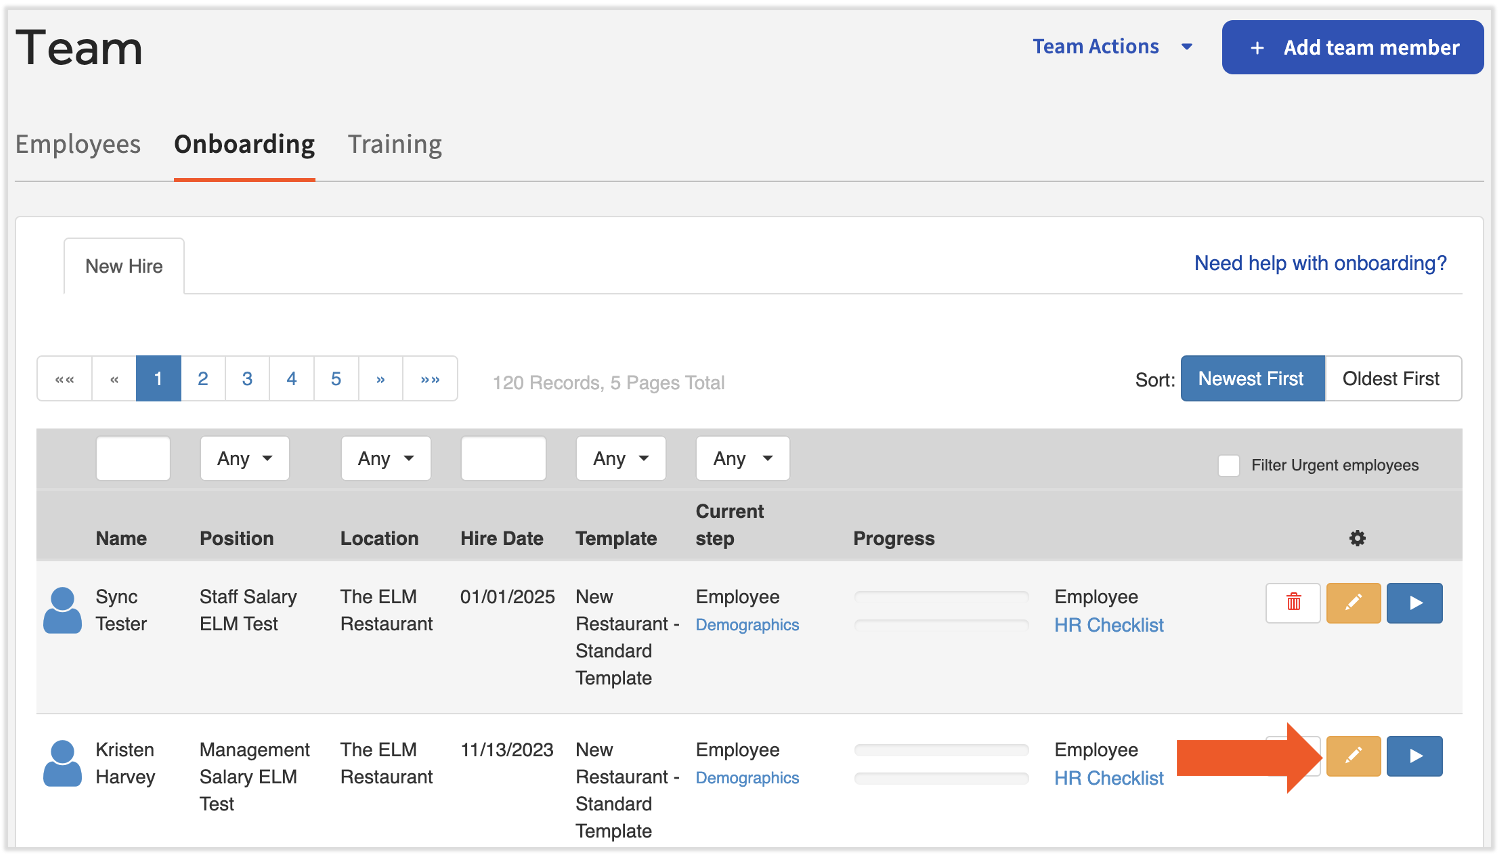
Task: Go to page 3 of records
Action: [x=247, y=378]
